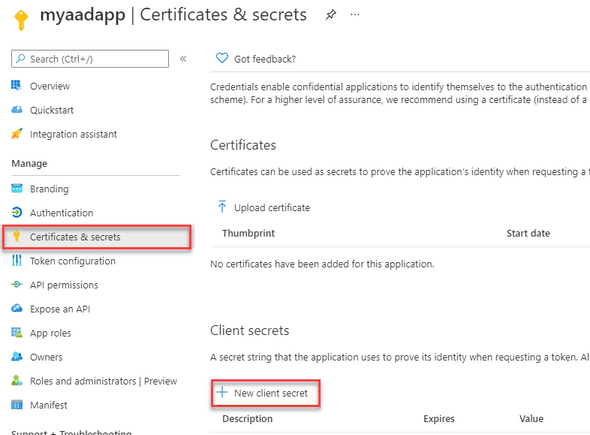Open the ellipsis more options menu
The height and width of the screenshot is (435, 590).
355,15
